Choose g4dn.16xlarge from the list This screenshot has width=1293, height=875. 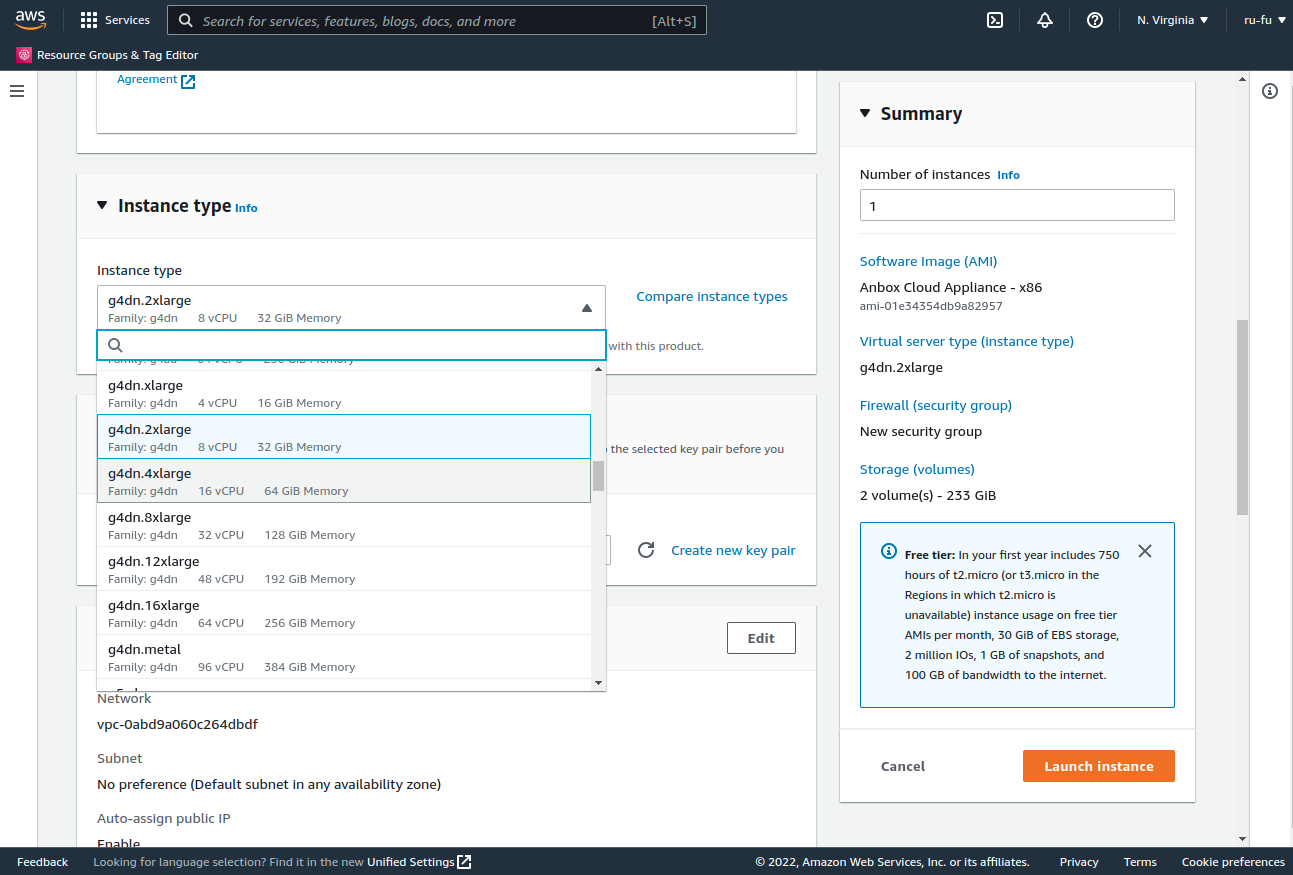(344, 613)
